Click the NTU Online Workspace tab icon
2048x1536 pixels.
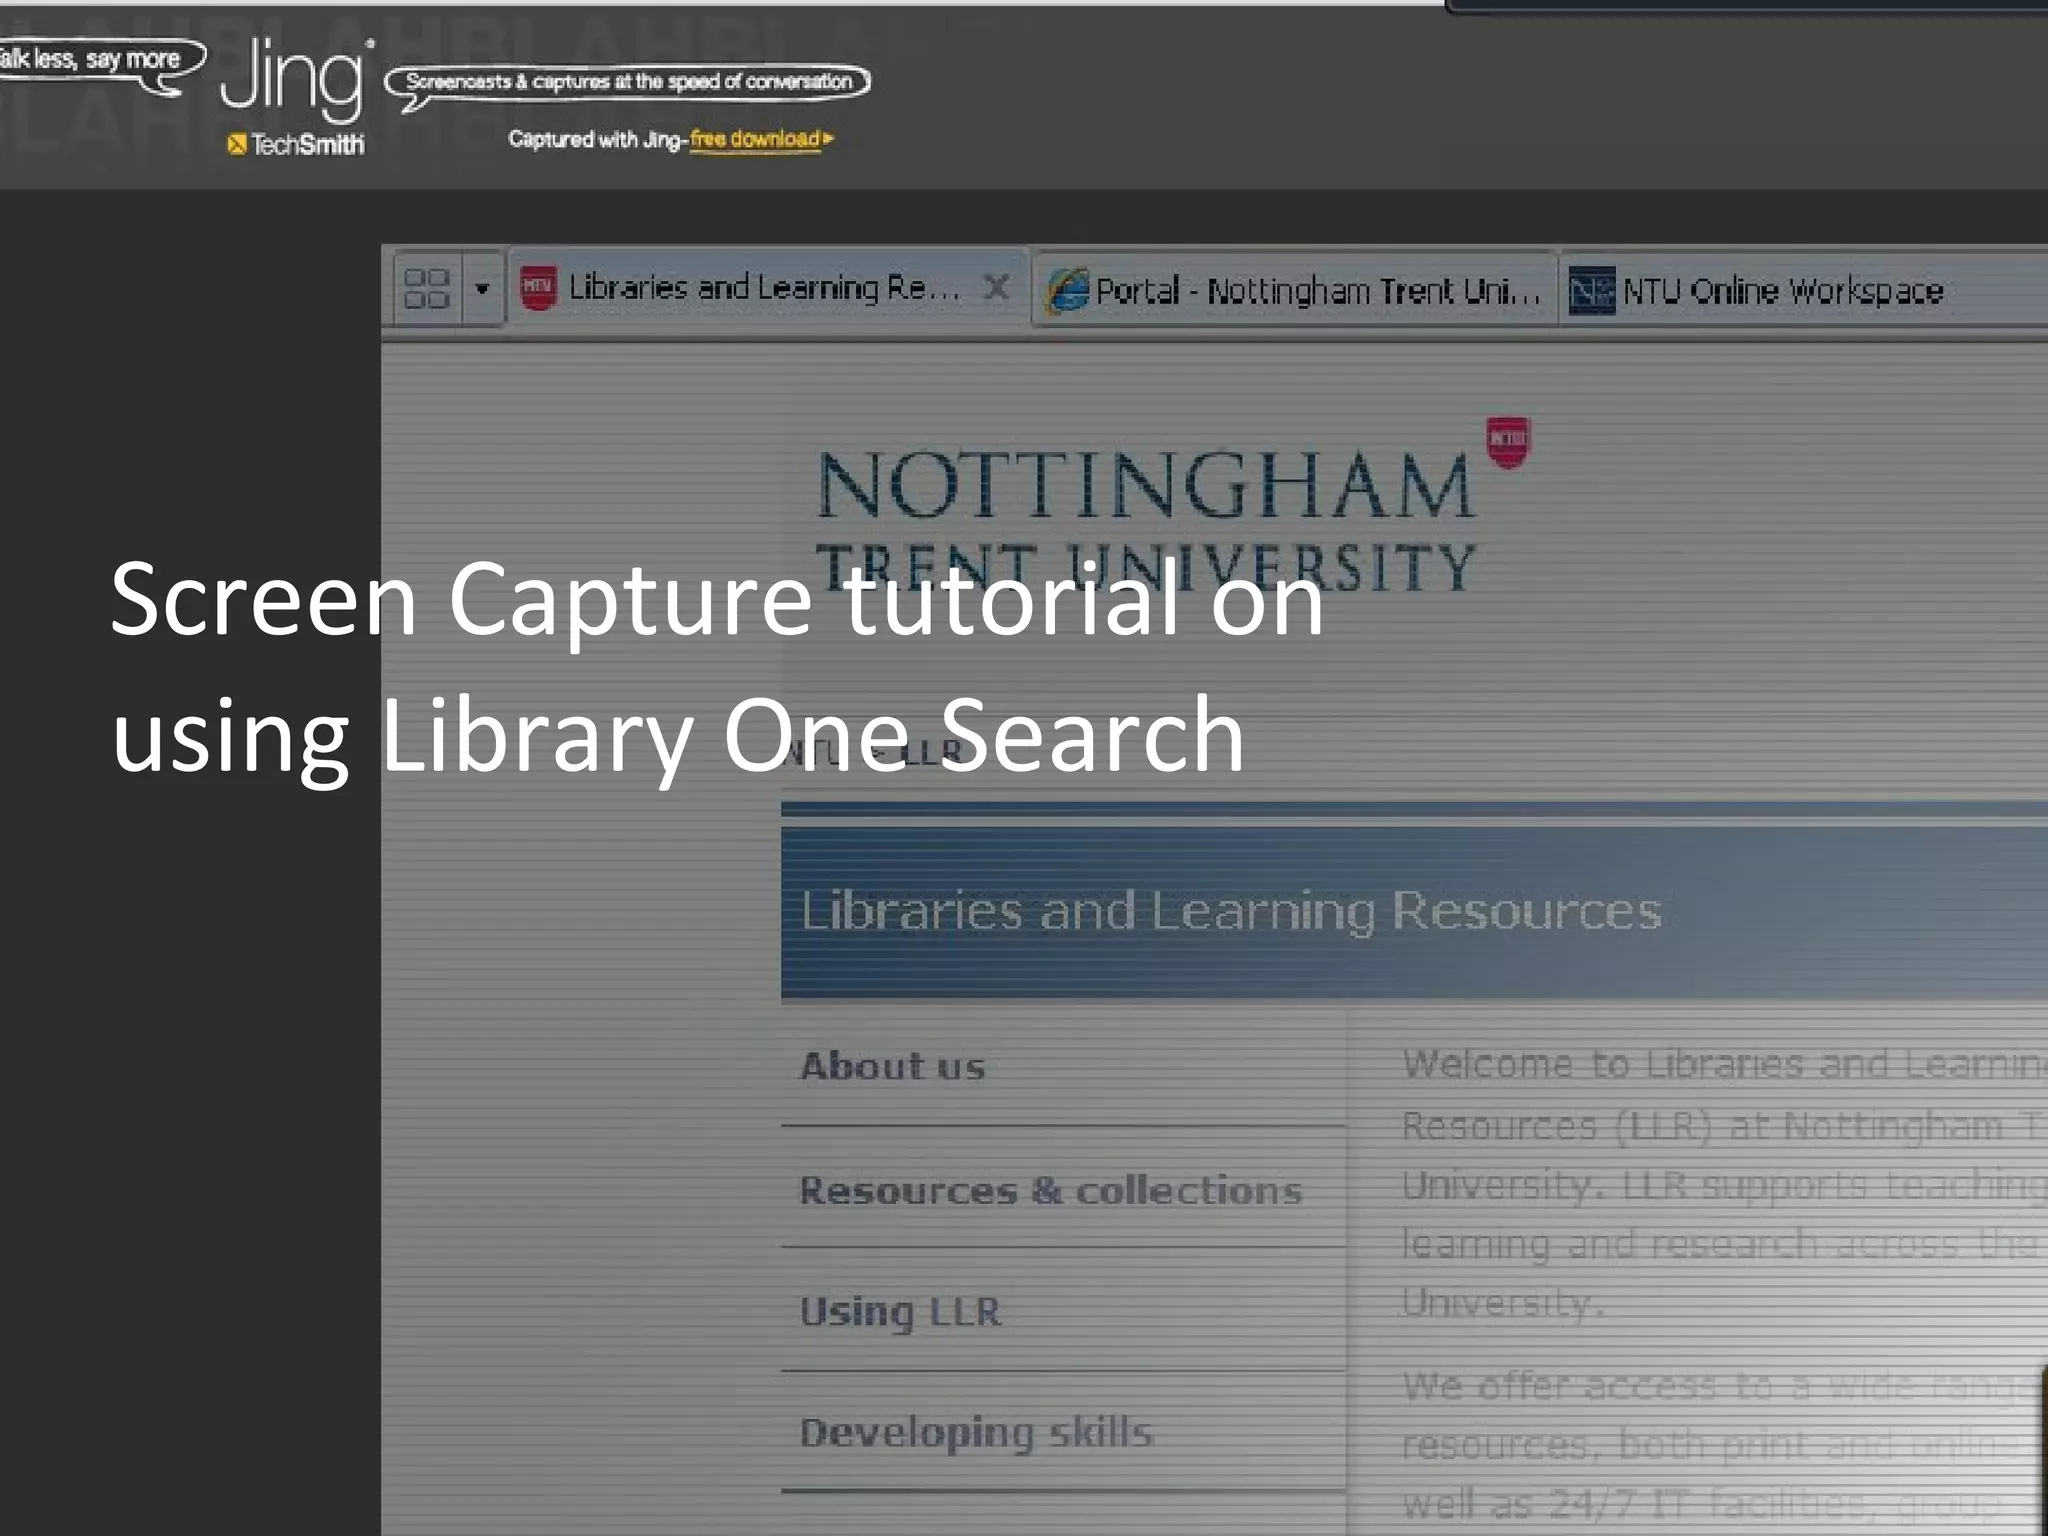coord(1591,291)
